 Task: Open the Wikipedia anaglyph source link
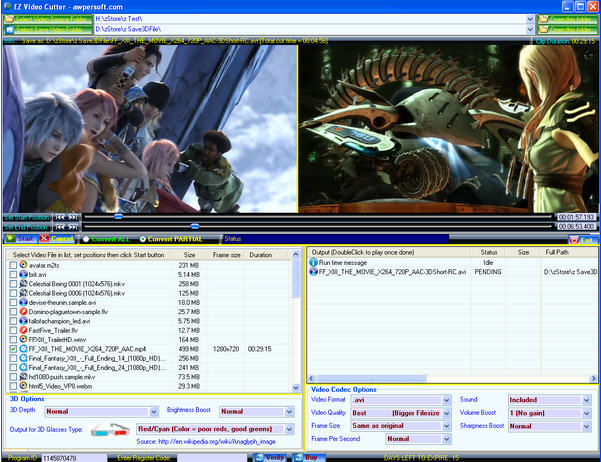pos(207,441)
